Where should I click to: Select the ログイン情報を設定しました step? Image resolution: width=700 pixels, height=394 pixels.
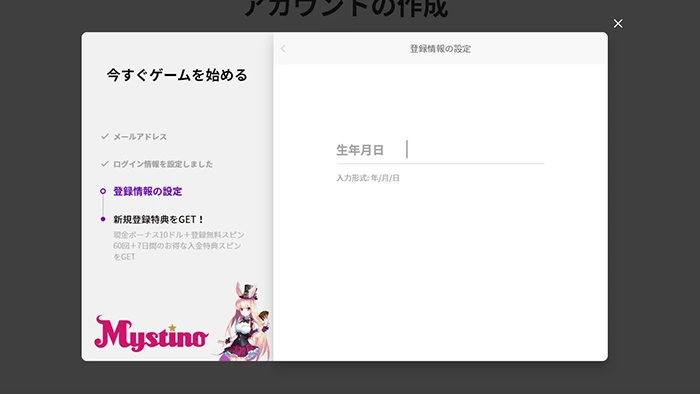(x=163, y=164)
